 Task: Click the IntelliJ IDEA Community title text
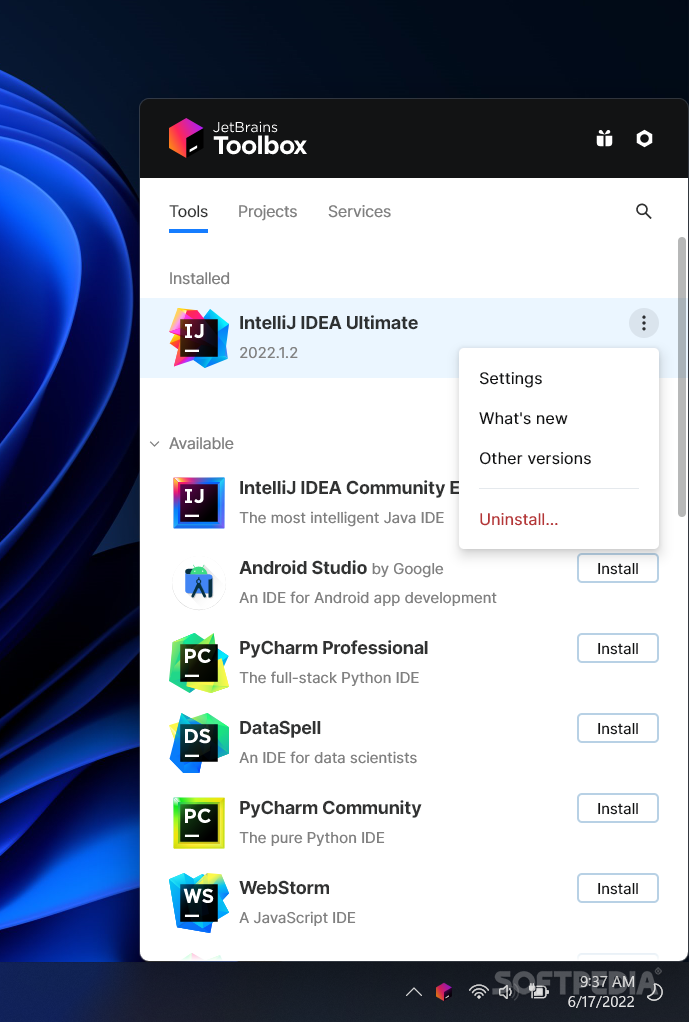click(349, 488)
